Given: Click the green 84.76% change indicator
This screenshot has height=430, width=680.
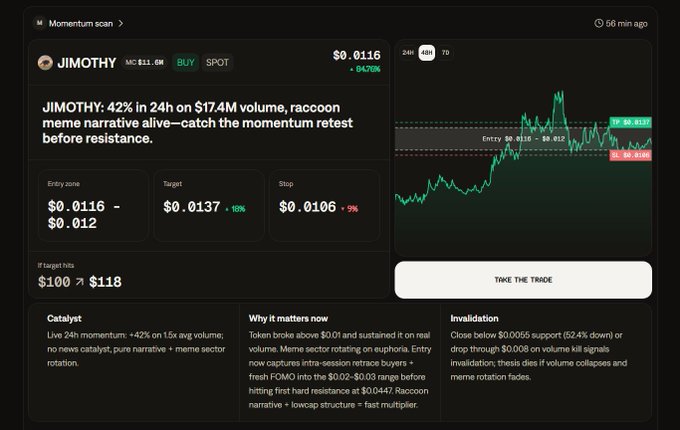Looking at the screenshot, I should [365, 69].
